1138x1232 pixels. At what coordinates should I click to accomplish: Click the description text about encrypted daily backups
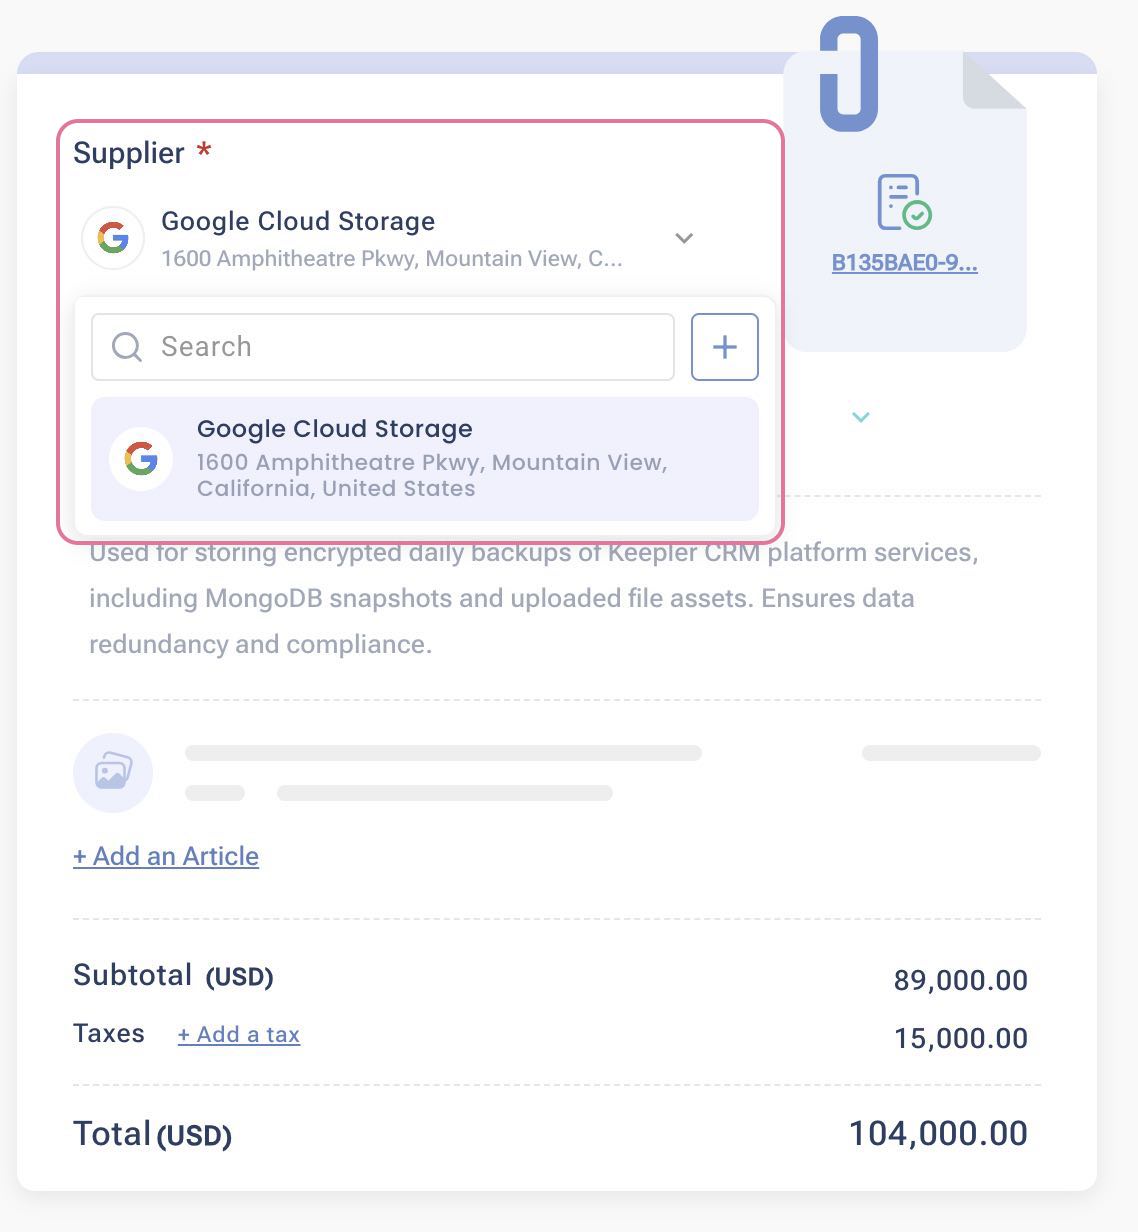[500, 598]
